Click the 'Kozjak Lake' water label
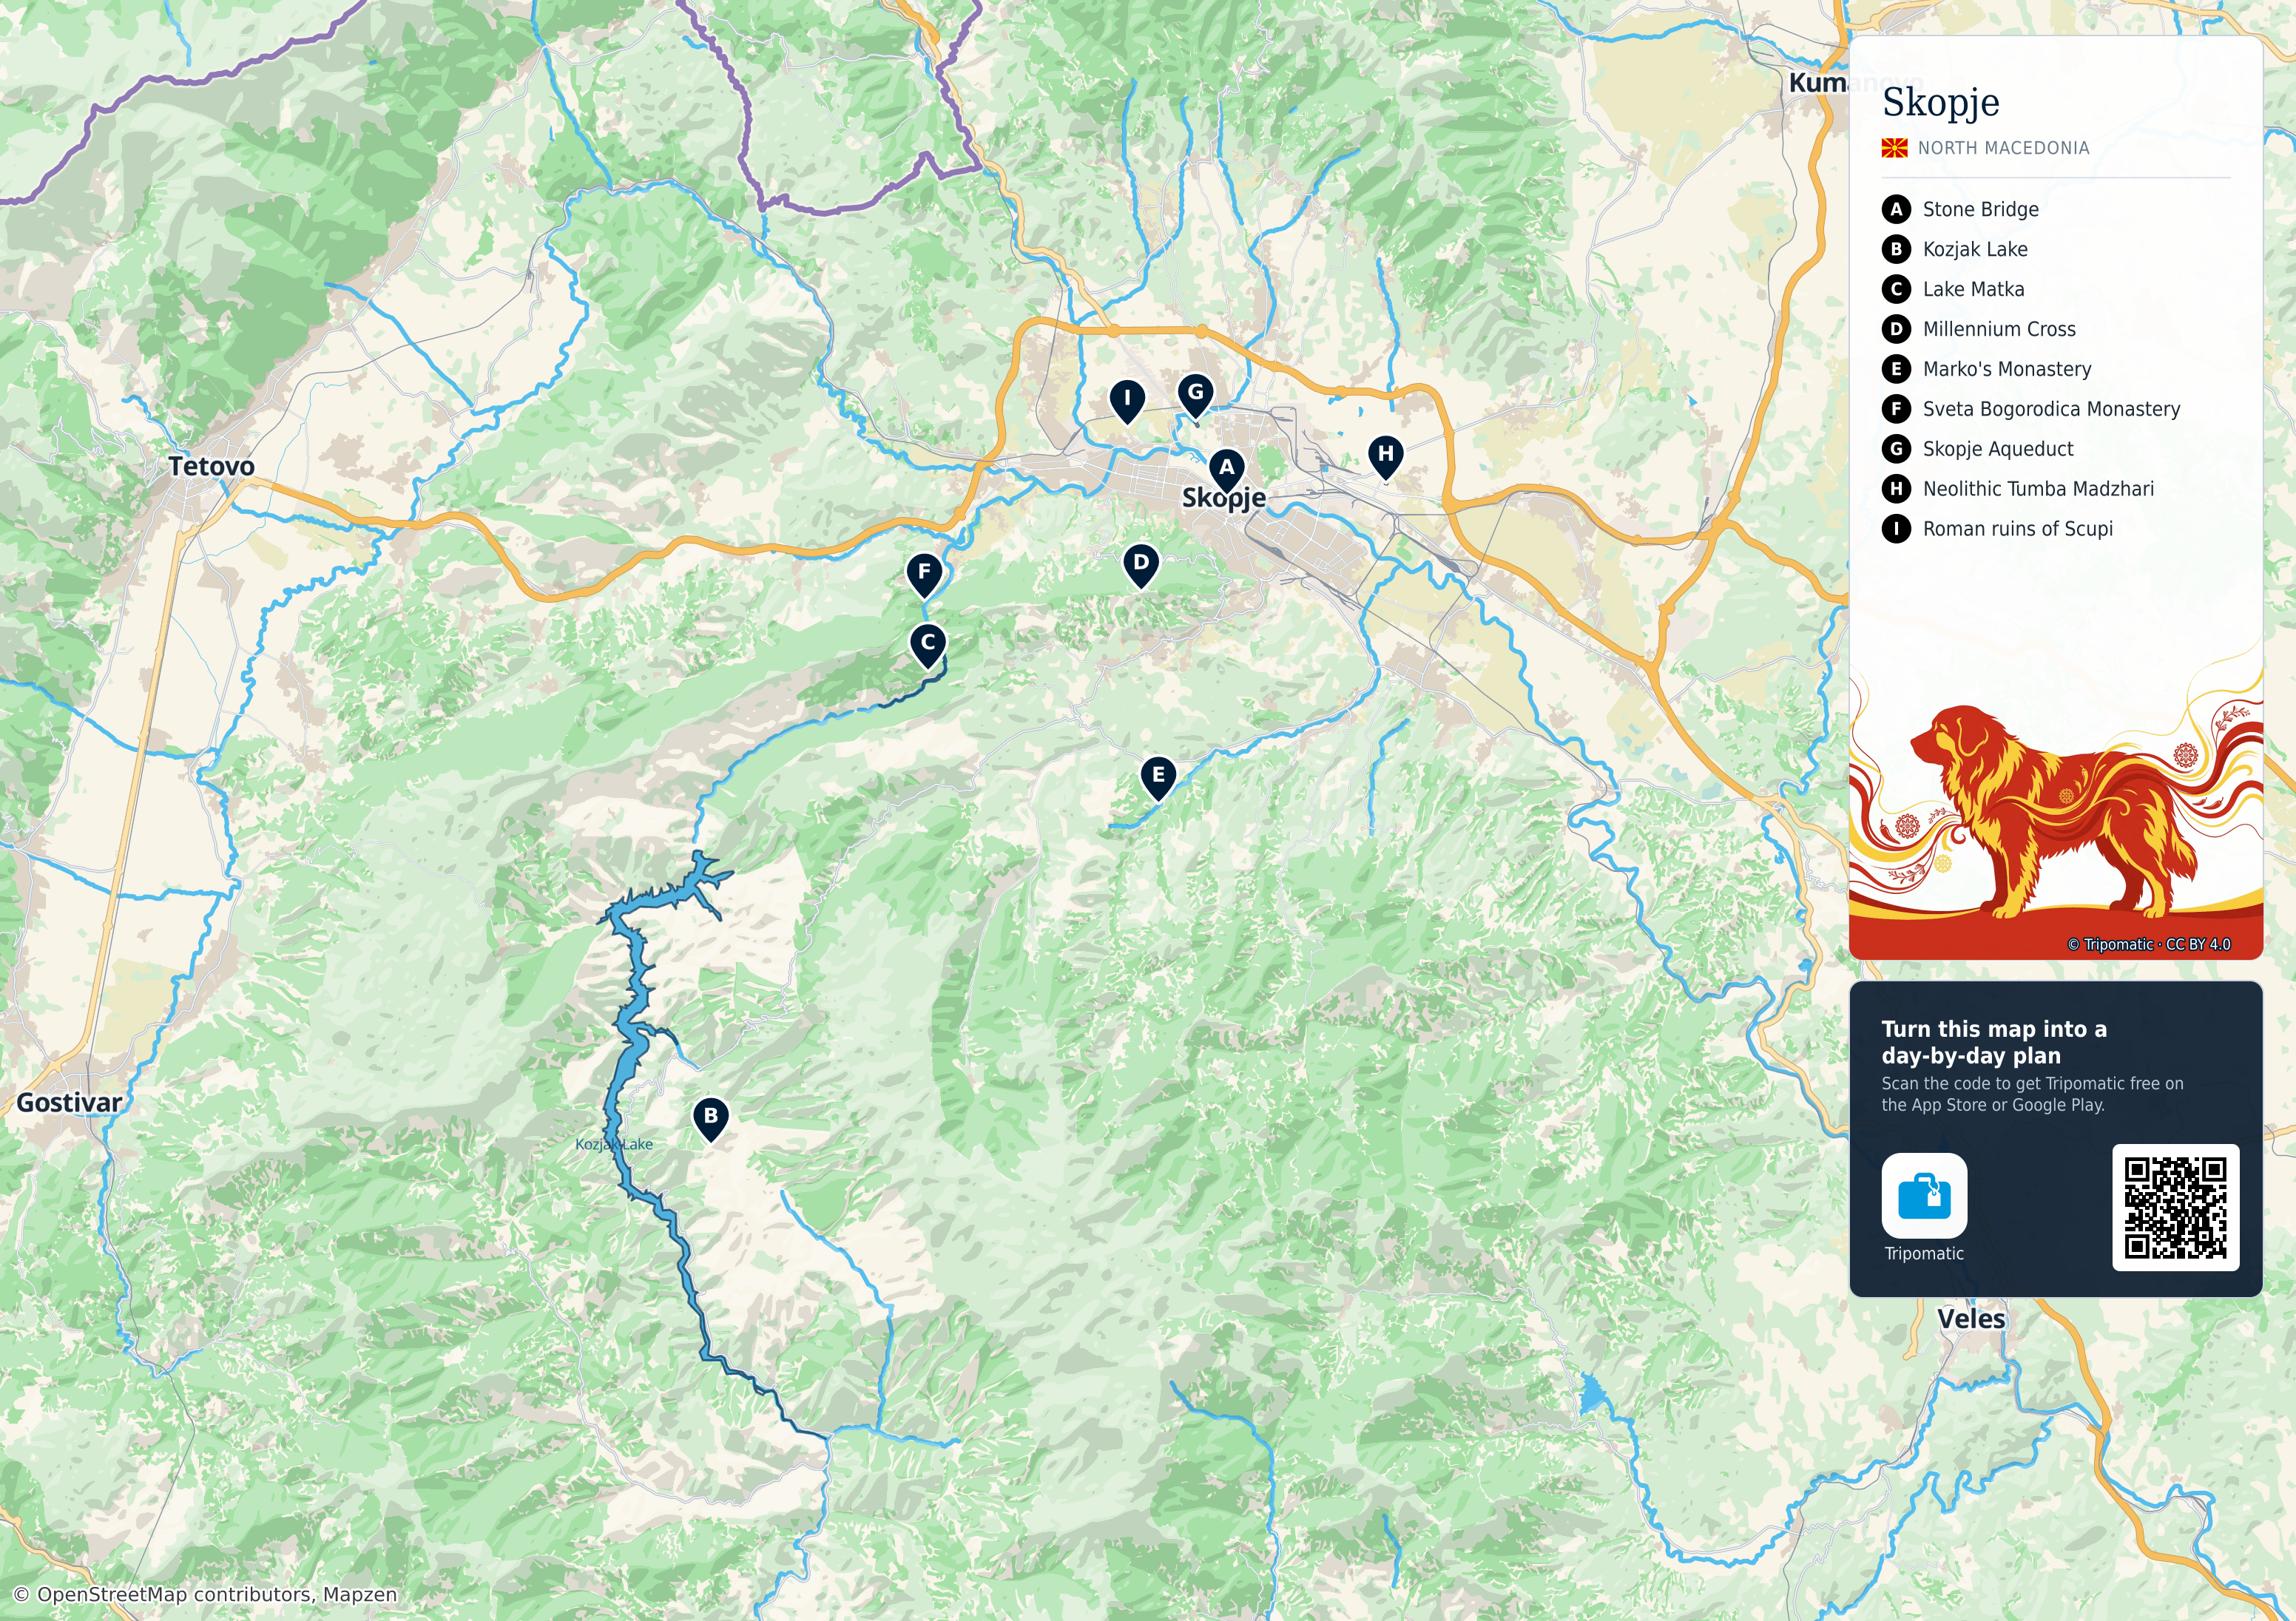 (614, 1144)
